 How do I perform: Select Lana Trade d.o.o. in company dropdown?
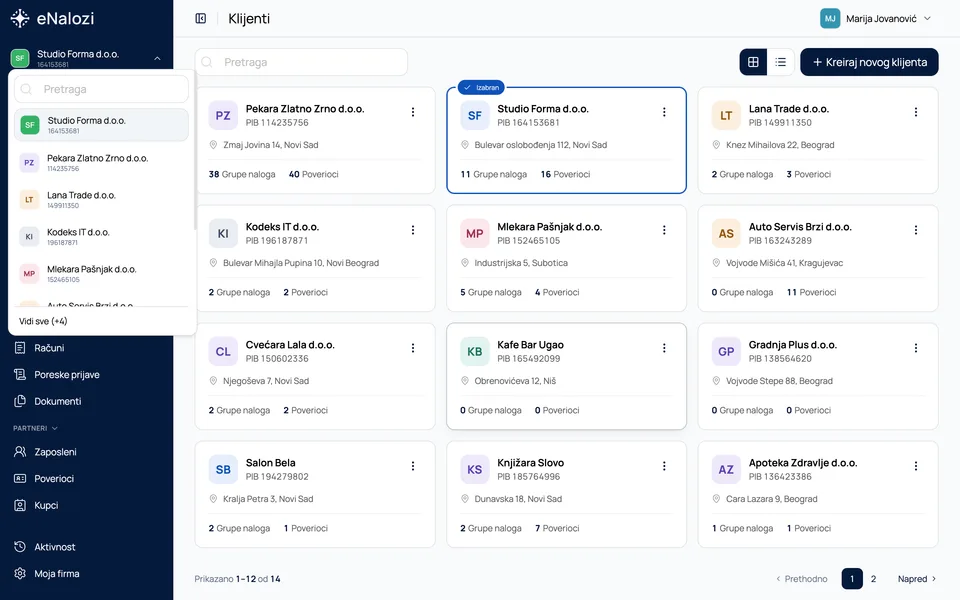coord(101,200)
